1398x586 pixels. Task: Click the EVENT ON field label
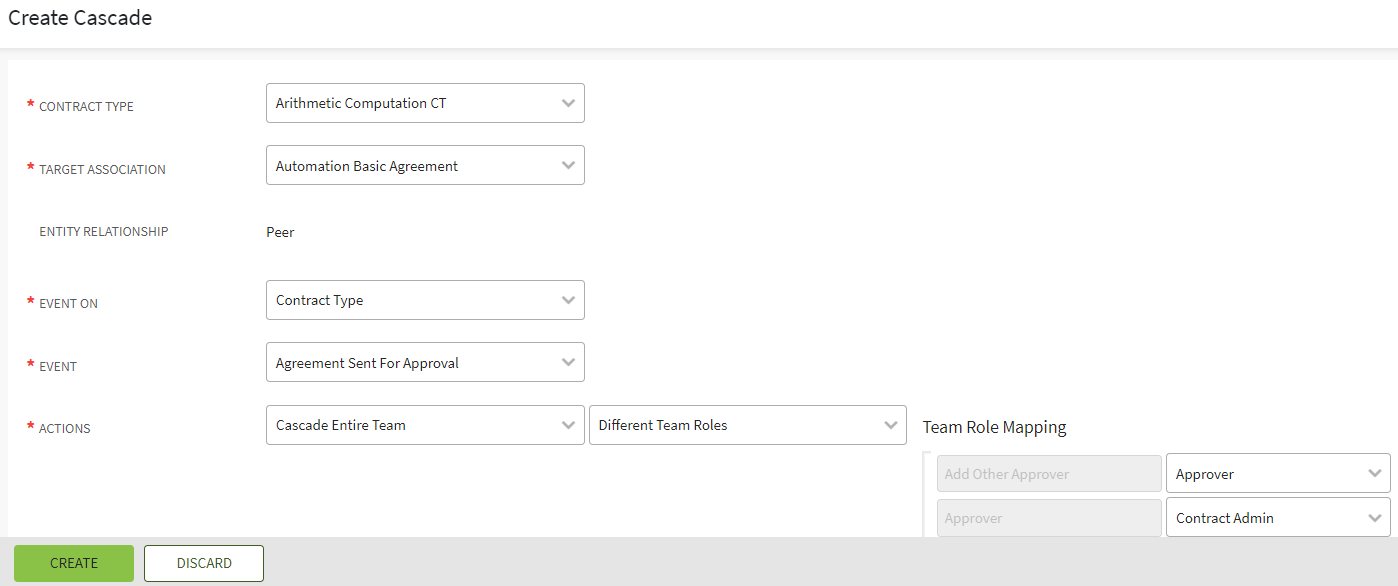click(68, 304)
